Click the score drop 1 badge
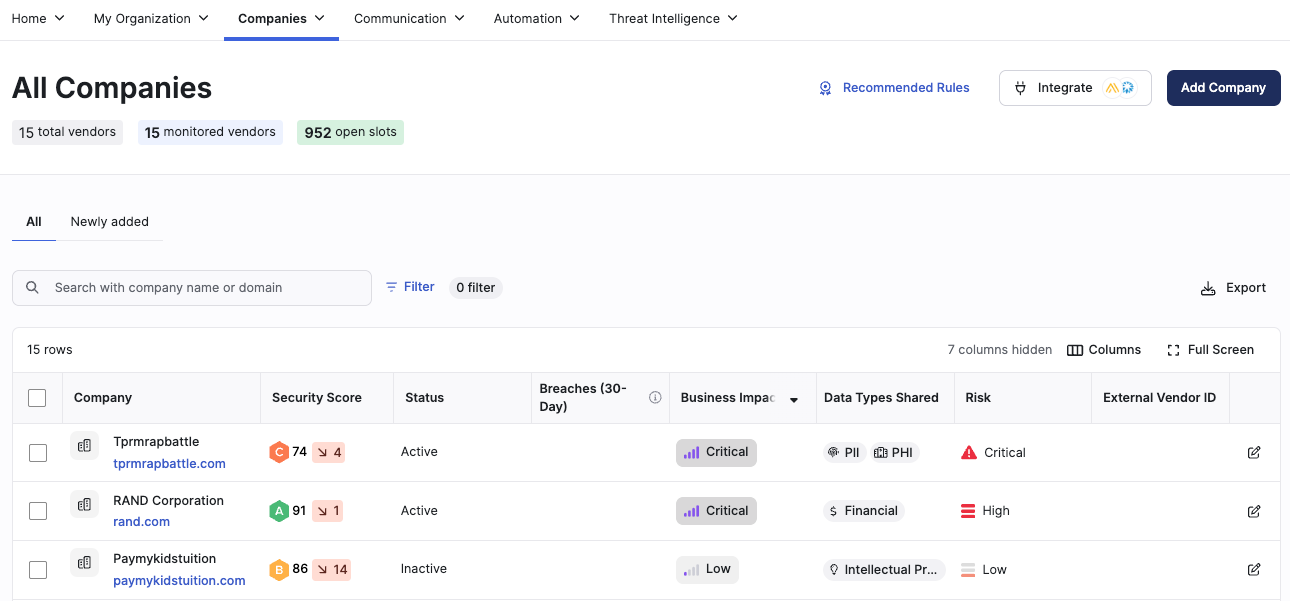 pyautogui.click(x=328, y=511)
